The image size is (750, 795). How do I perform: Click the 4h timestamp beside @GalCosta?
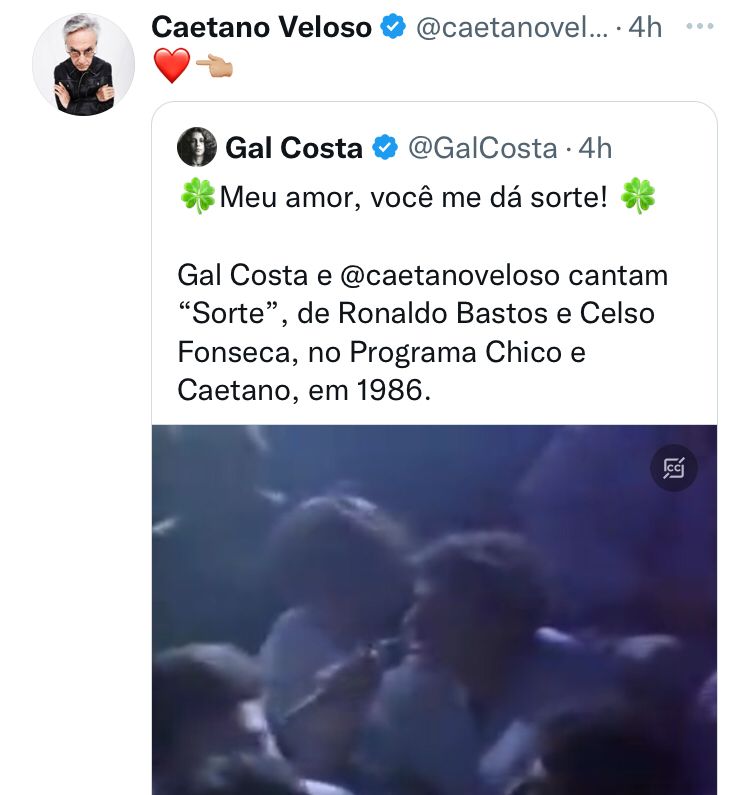595,148
